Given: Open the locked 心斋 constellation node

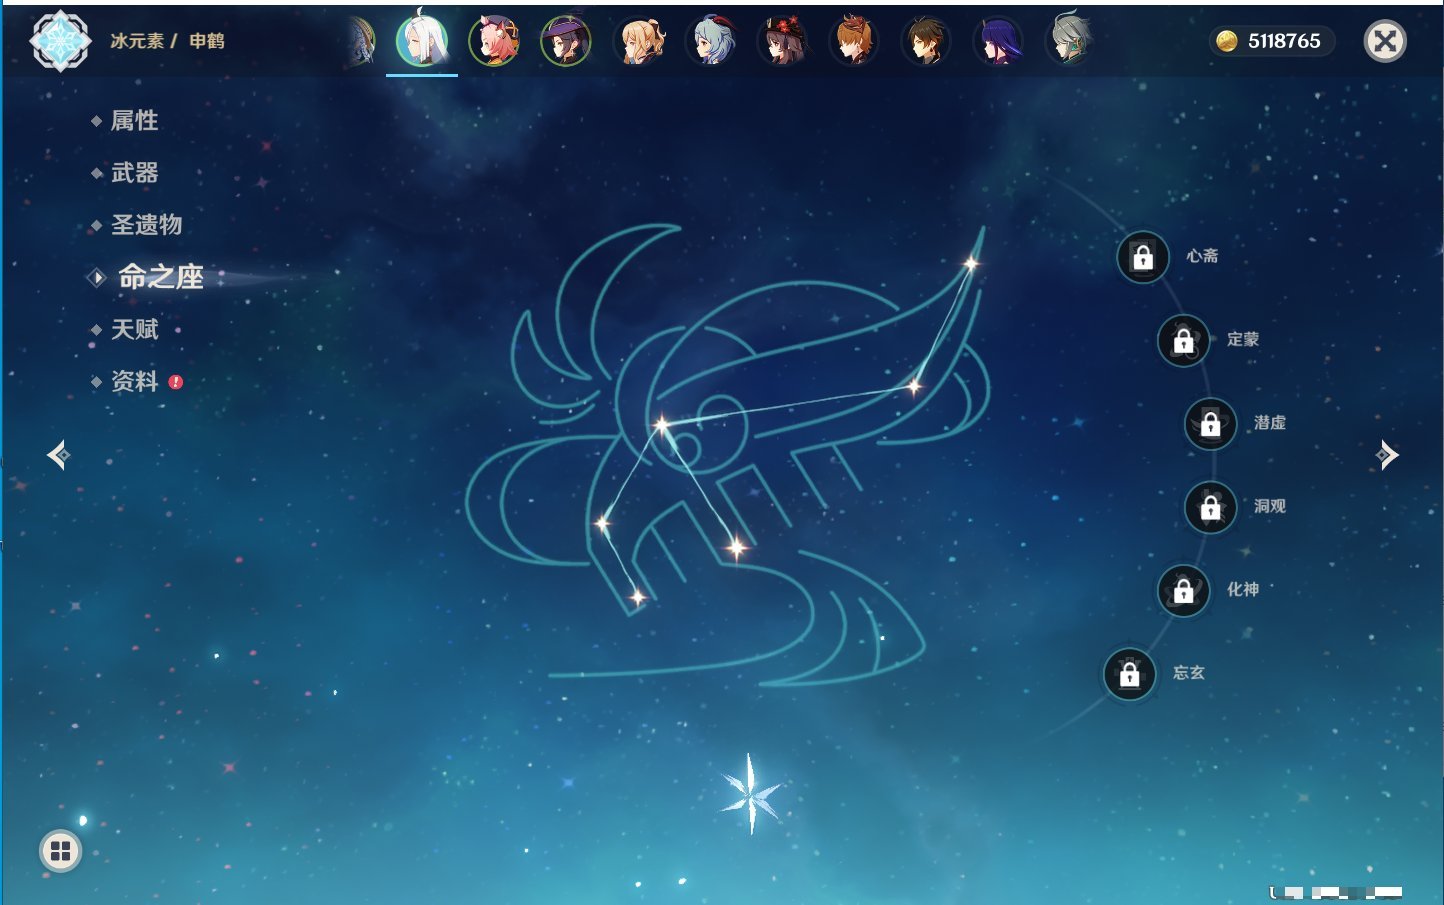Looking at the screenshot, I should (1143, 257).
